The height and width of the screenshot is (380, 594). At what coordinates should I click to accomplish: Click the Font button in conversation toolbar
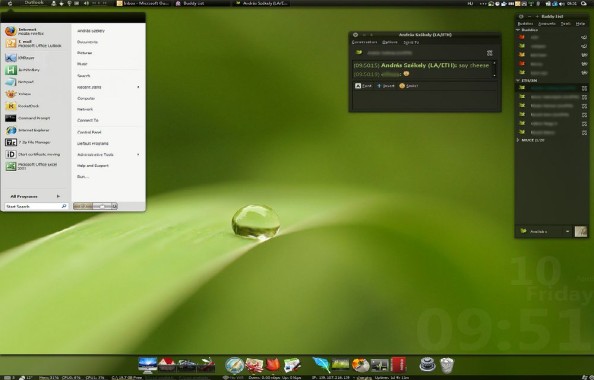tap(363, 86)
